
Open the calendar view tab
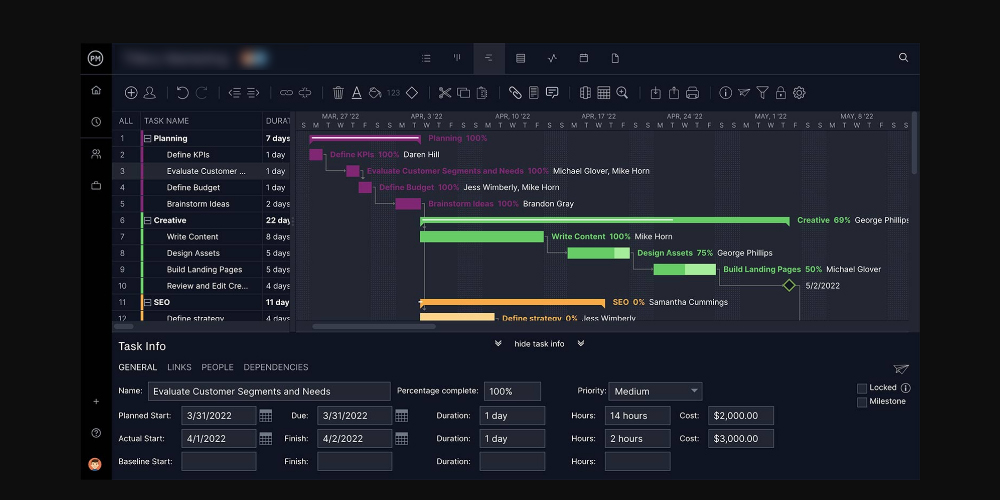[x=584, y=58]
